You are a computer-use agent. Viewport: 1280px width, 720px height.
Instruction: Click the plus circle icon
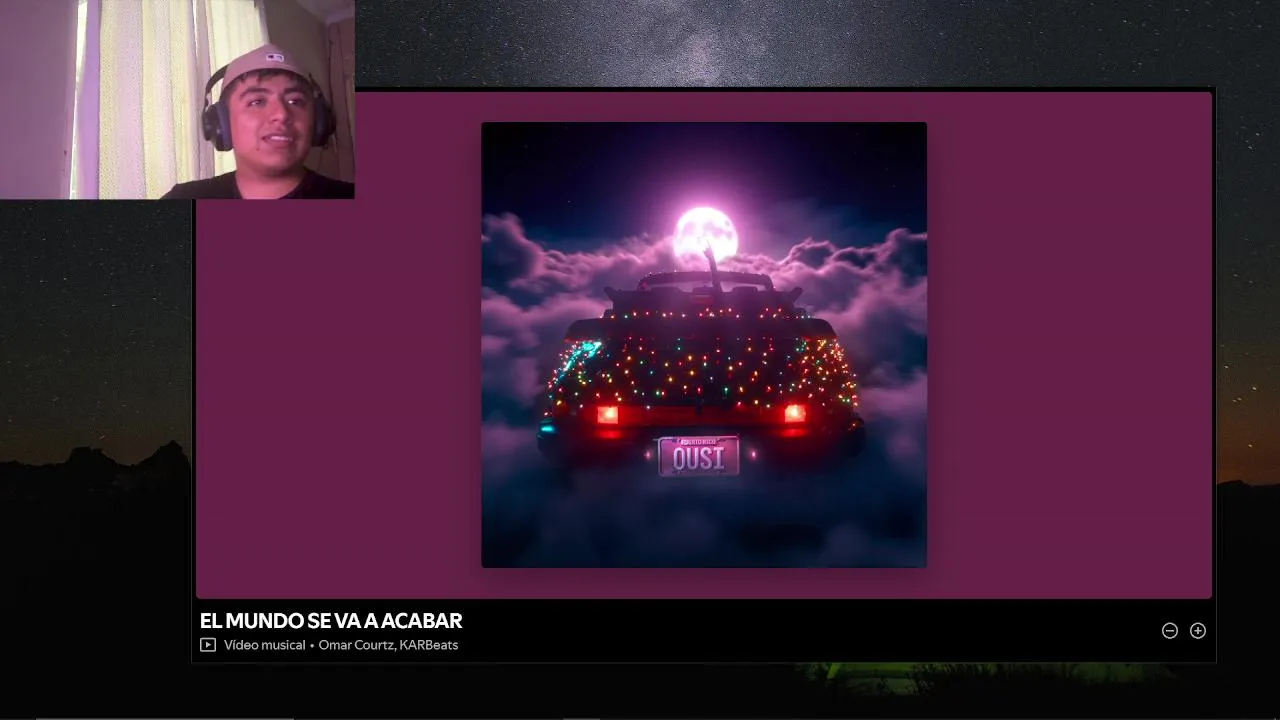[x=1197, y=631]
